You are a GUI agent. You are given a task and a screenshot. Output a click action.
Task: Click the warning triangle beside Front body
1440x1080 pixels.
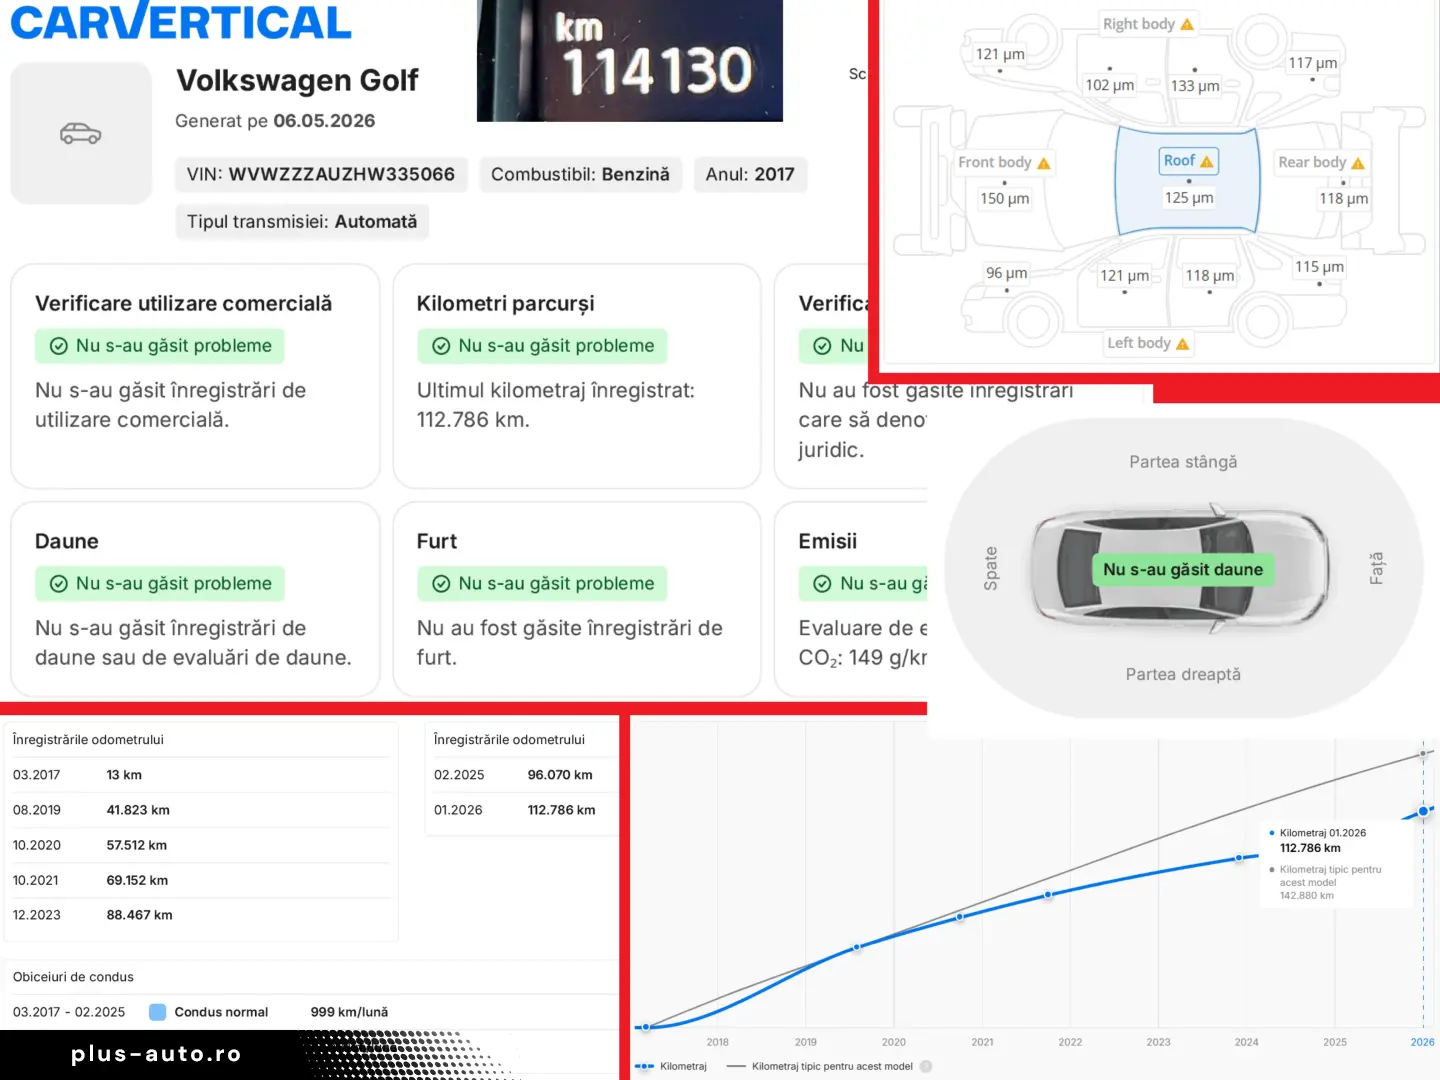tap(1044, 163)
